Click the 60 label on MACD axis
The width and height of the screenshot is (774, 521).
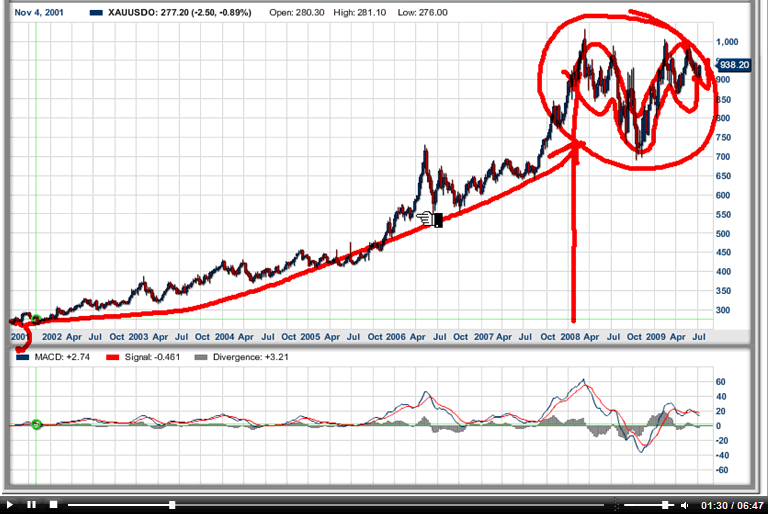[x=721, y=382]
